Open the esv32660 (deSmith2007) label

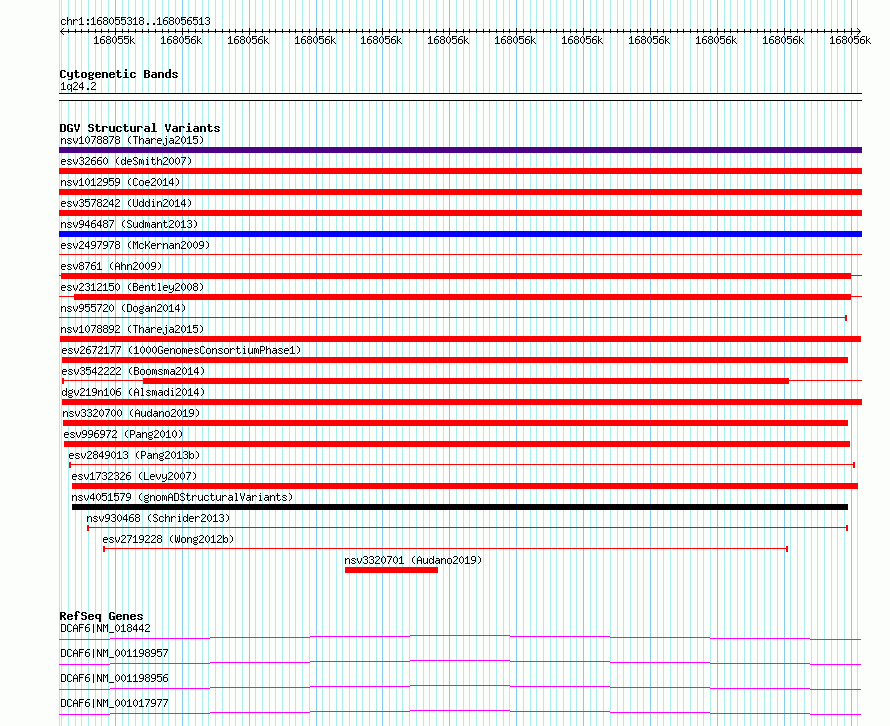pos(126,161)
